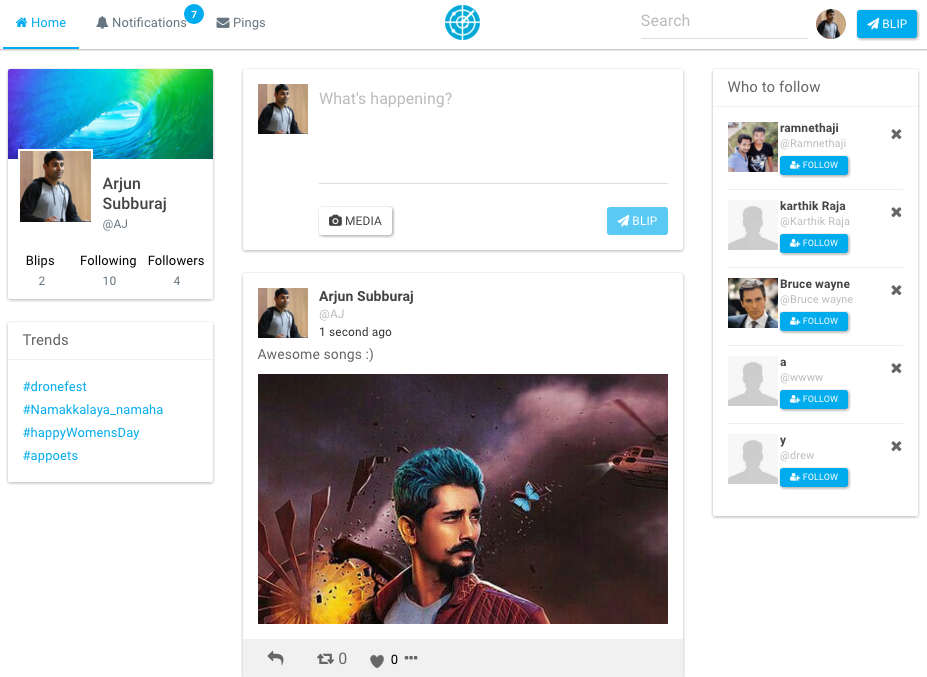Dismiss the @wwww suggestion

click(x=896, y=368)
